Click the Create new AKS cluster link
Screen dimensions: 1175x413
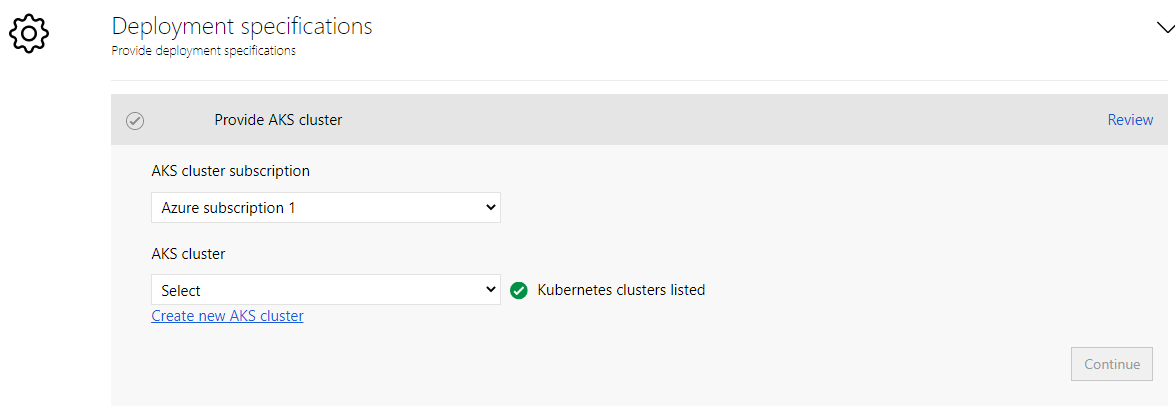(x=227, y=316)
